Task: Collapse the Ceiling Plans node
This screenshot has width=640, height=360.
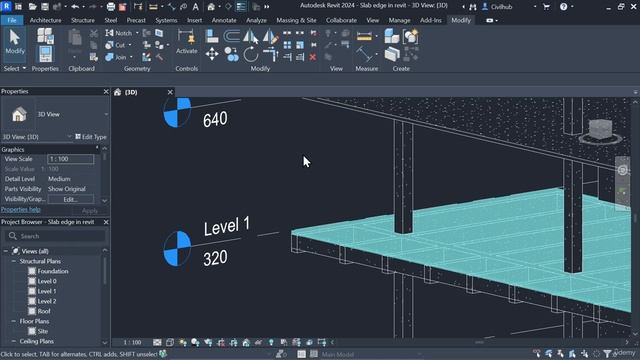Action: tap(14, 341)
